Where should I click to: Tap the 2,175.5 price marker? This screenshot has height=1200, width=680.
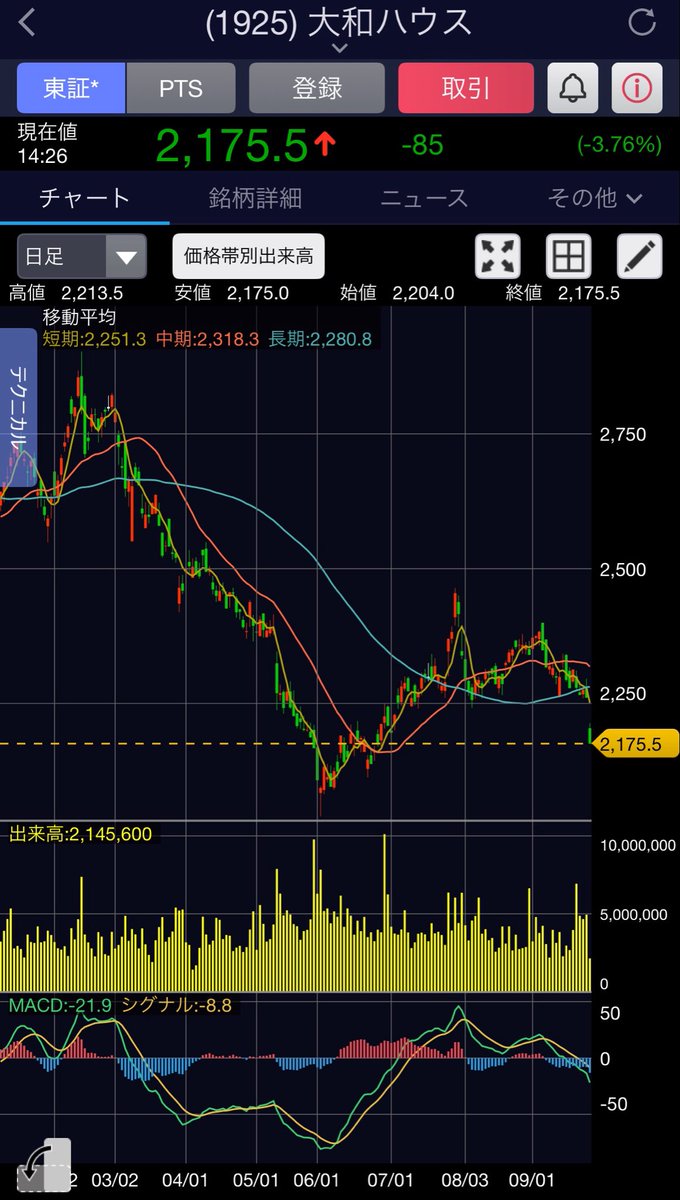(637, 744)
